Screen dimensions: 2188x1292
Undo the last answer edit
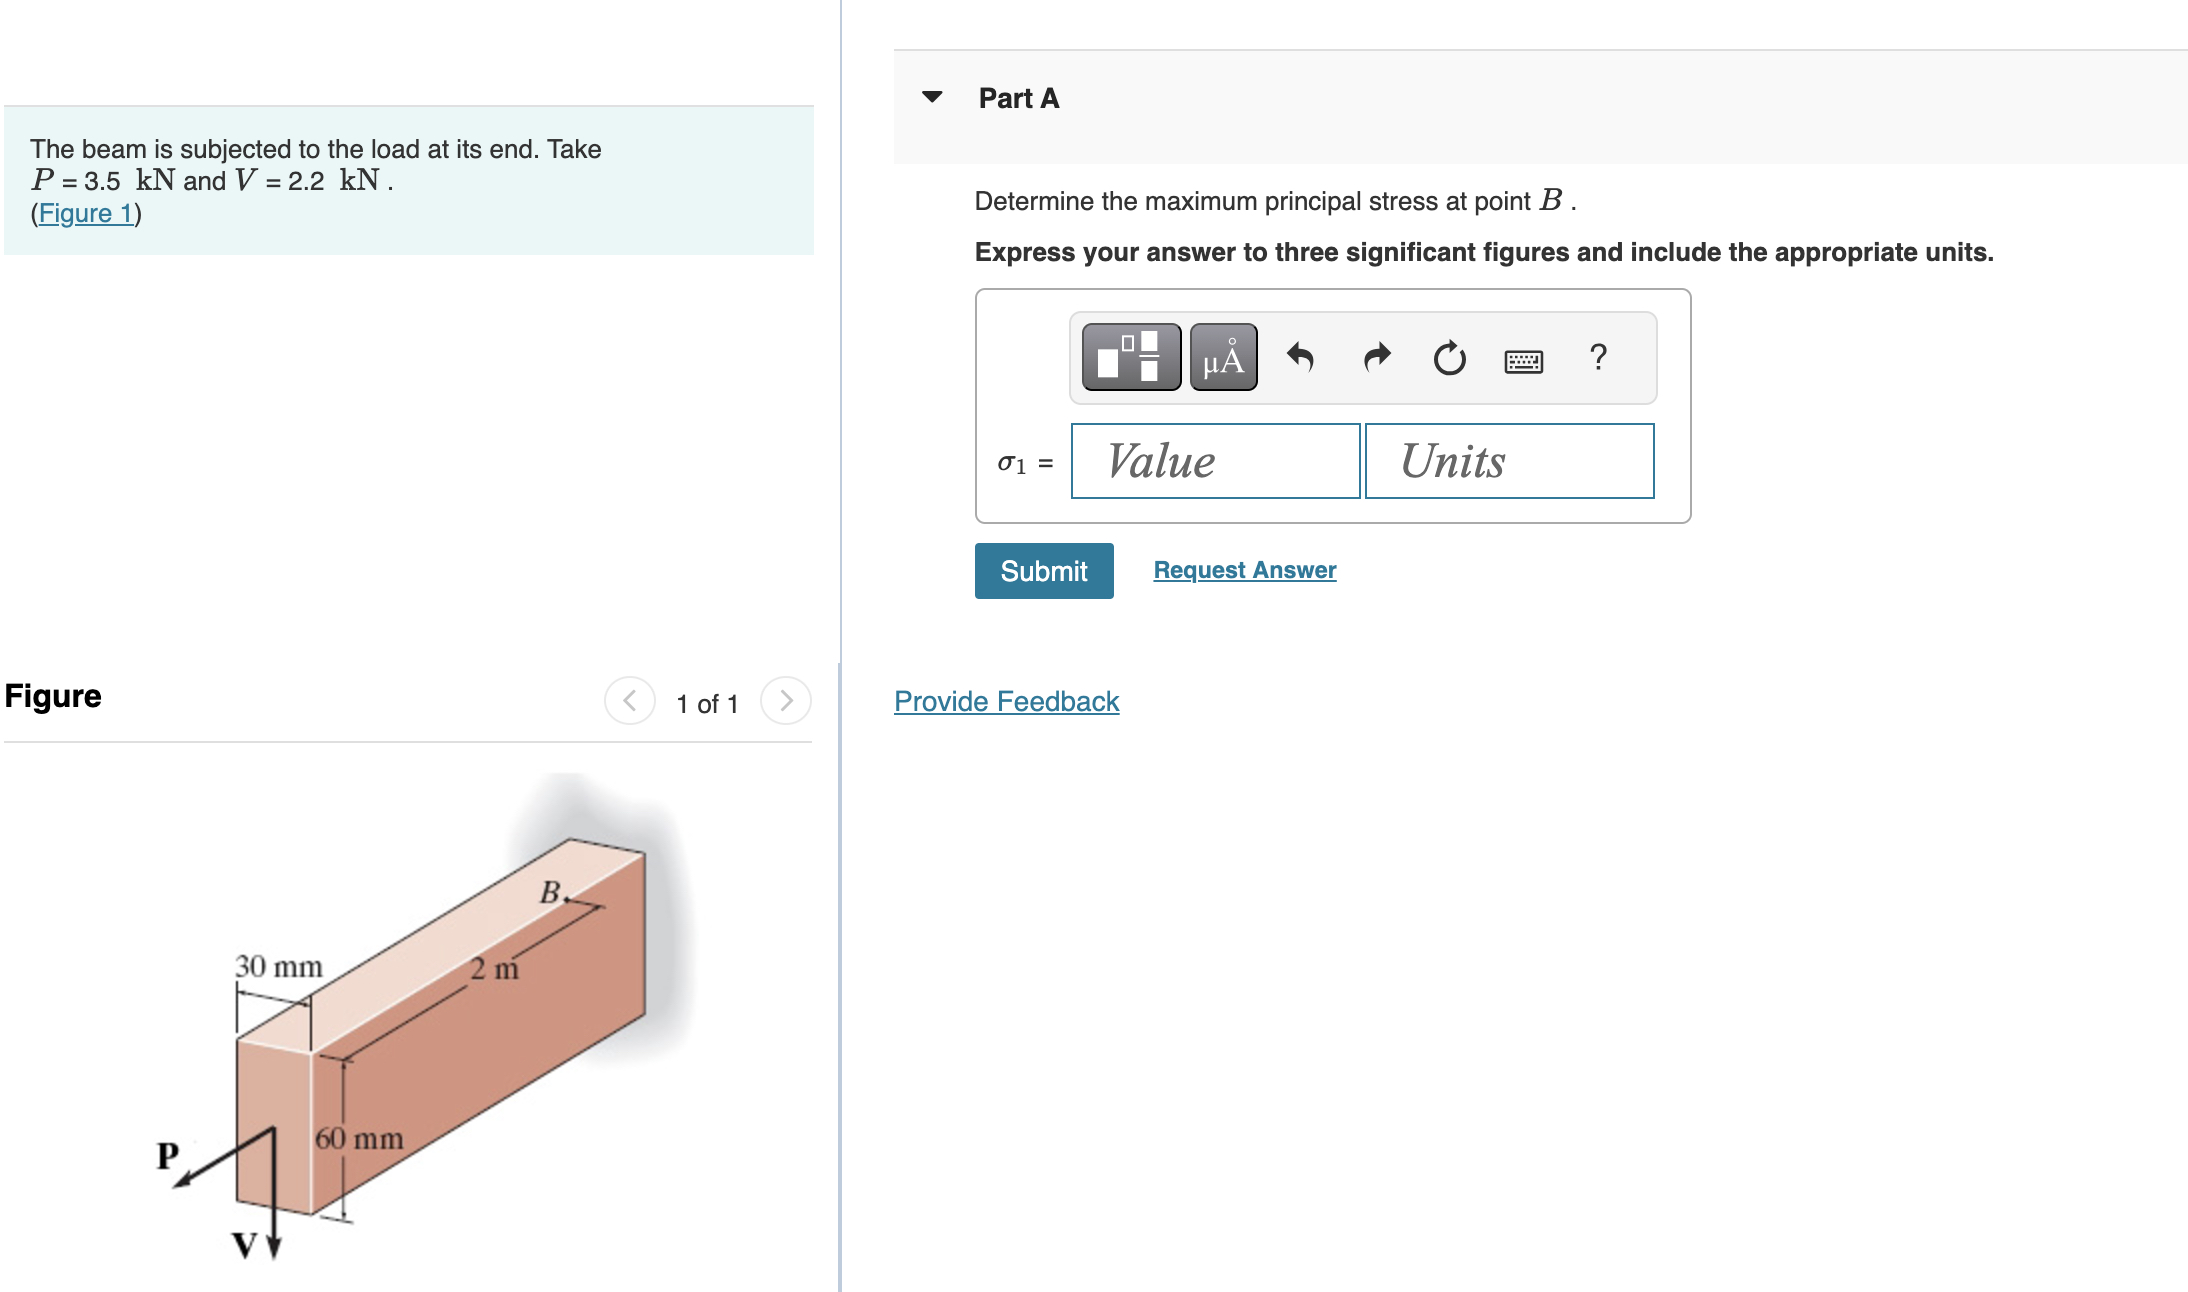[x=1301, y=358]
